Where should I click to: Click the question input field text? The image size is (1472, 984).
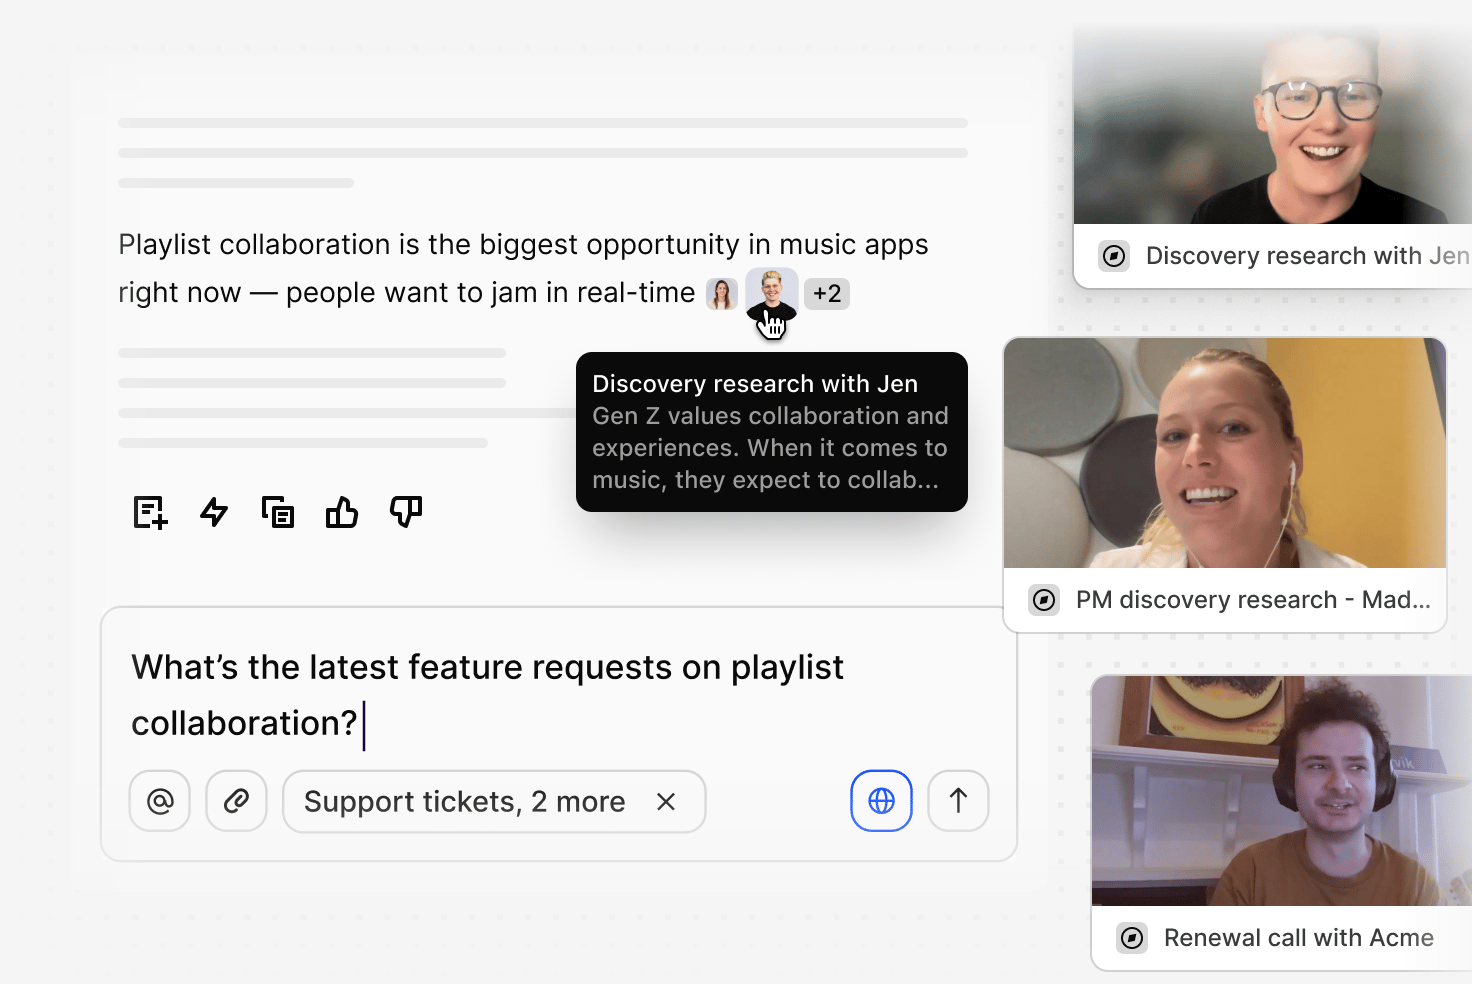488,695
